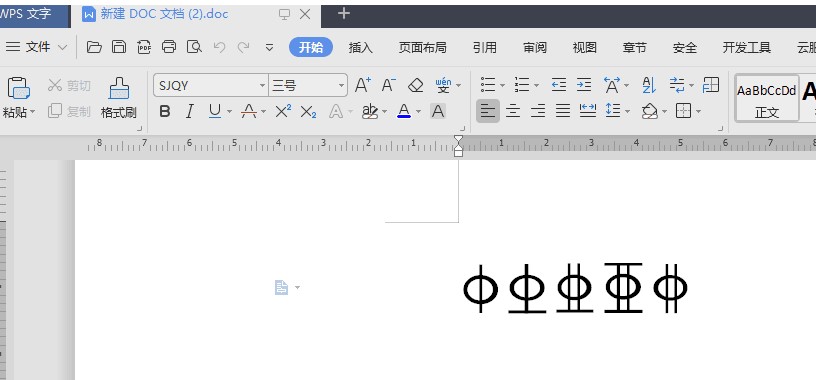Expand underline style dropdown arrow
The height and width of the screenshot is (380, 816).
230,111
